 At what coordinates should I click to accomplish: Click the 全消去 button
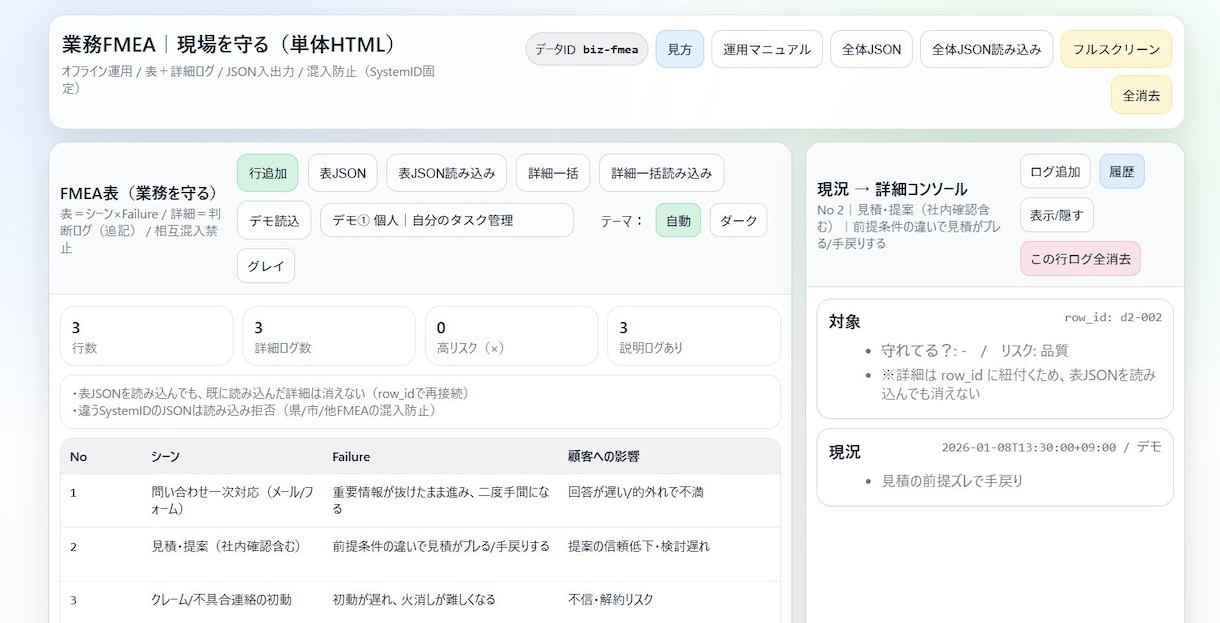pos(1141,95)
